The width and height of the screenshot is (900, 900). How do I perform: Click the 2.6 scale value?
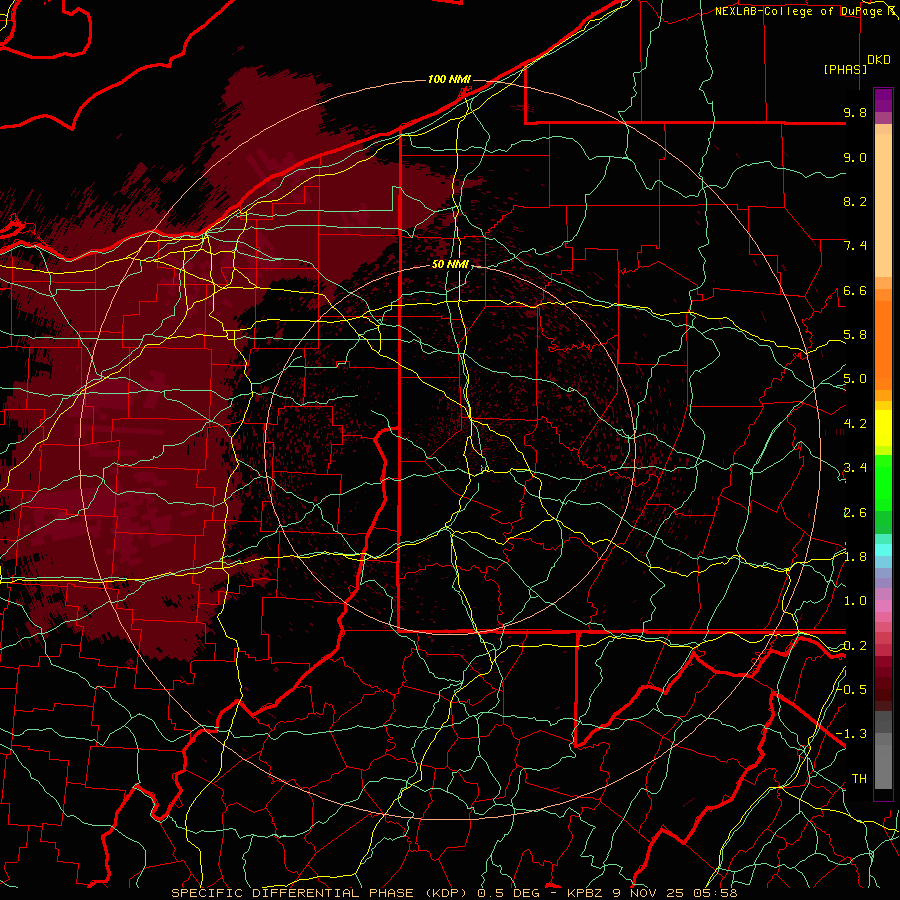(x=855, y=513)
